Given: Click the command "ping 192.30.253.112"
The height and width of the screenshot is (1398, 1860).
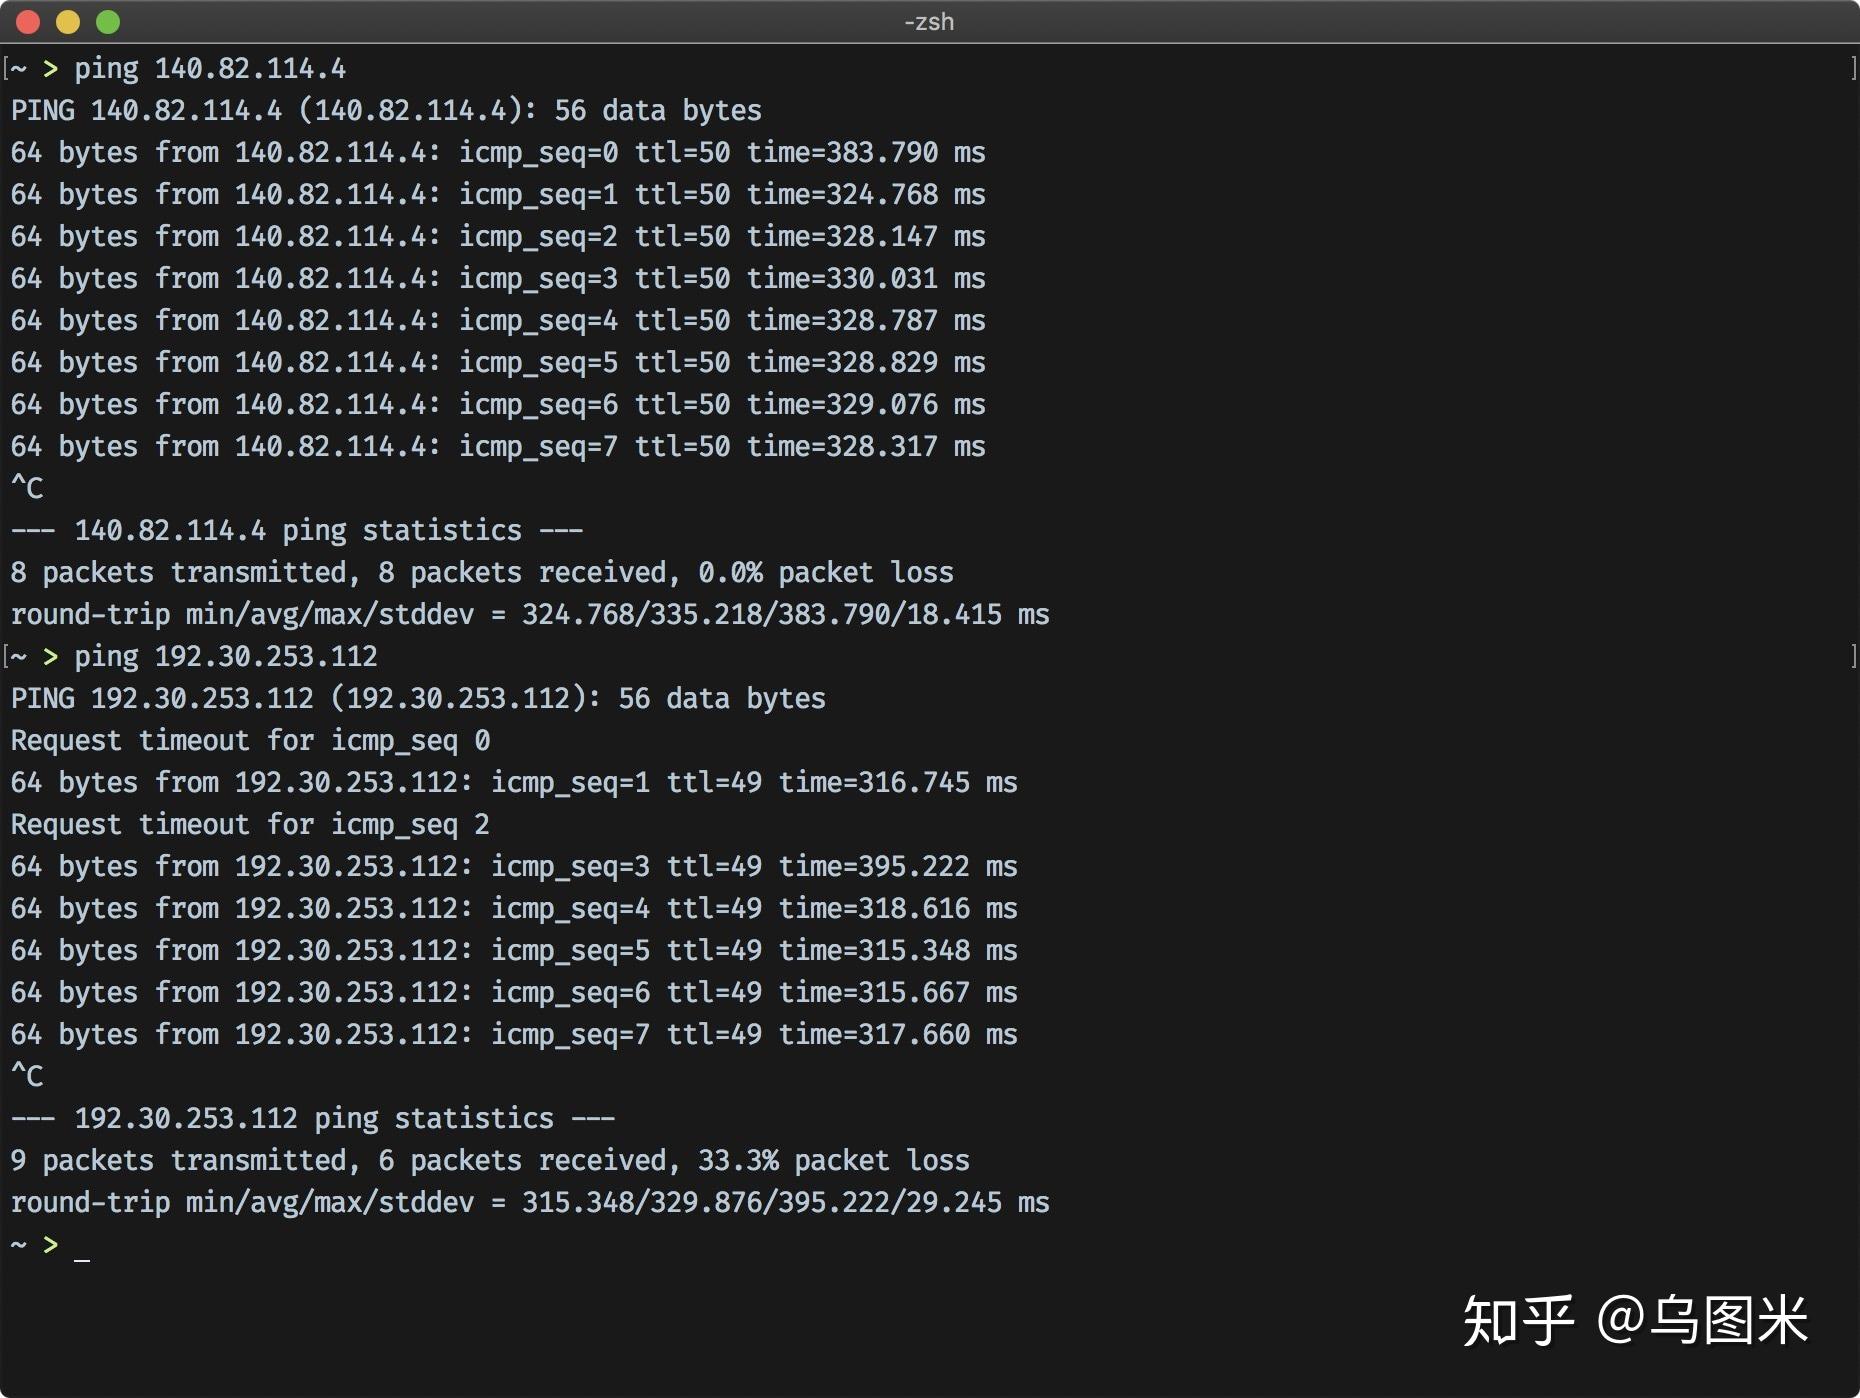Looking at the screenshot, I should click(226, 656).
